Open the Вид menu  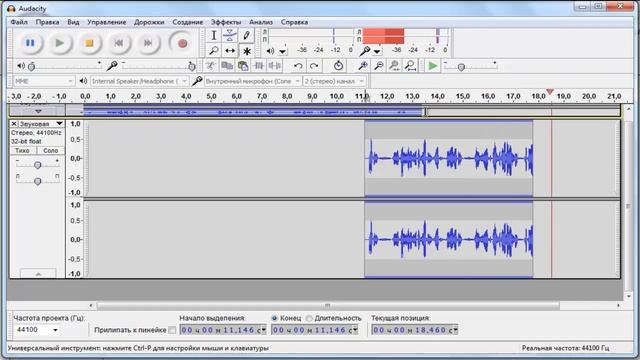(x=73, y=22)
